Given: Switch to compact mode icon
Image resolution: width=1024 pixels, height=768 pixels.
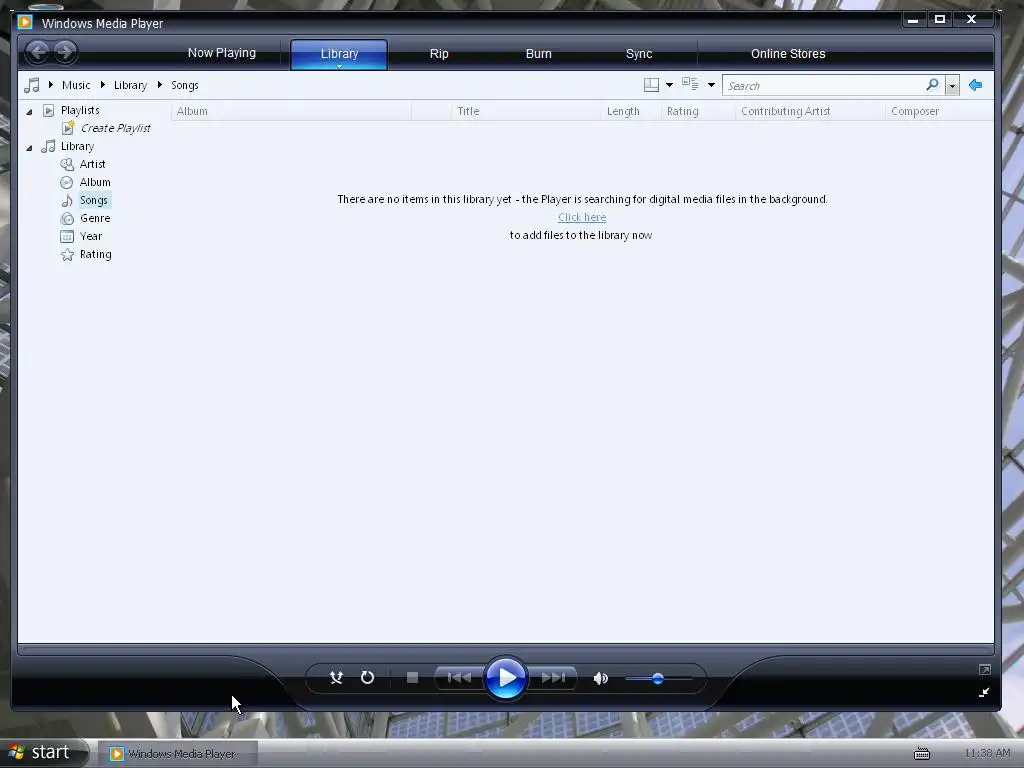Looking at the screenshot, I should (x=984, y=692).
